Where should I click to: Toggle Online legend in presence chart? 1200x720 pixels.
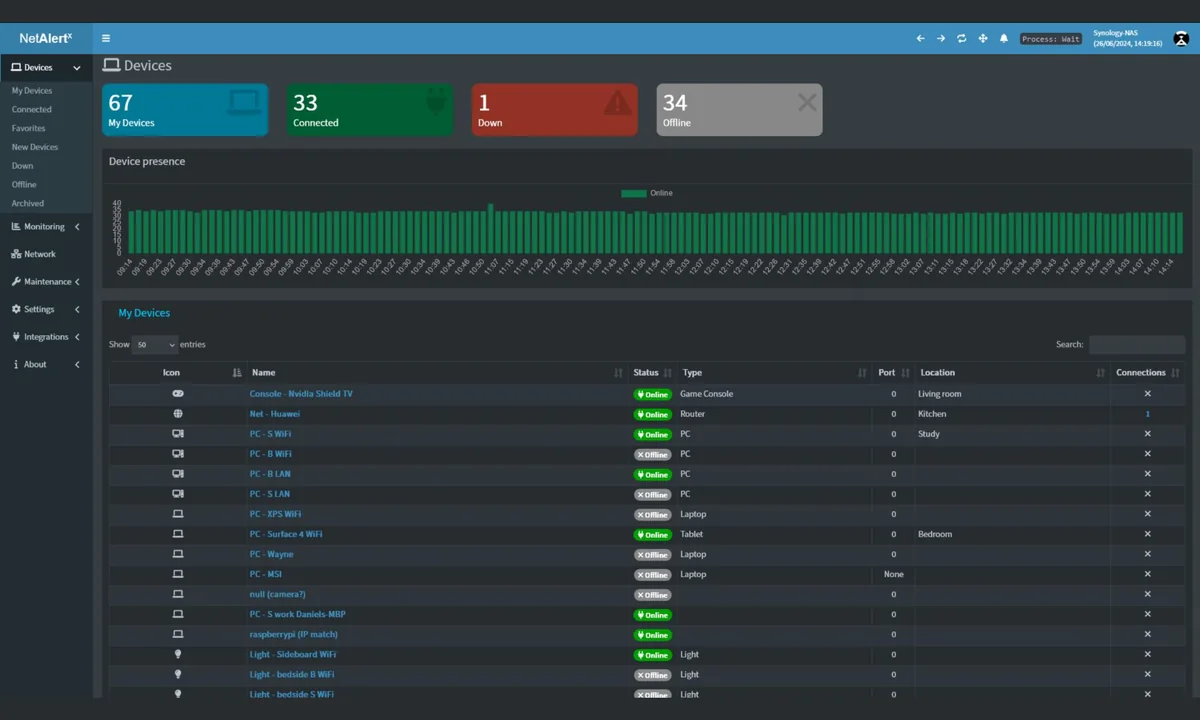pos(647,193)
